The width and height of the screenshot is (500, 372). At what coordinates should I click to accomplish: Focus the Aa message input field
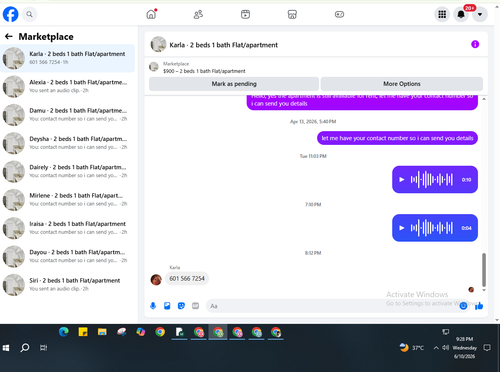[332, 306]
